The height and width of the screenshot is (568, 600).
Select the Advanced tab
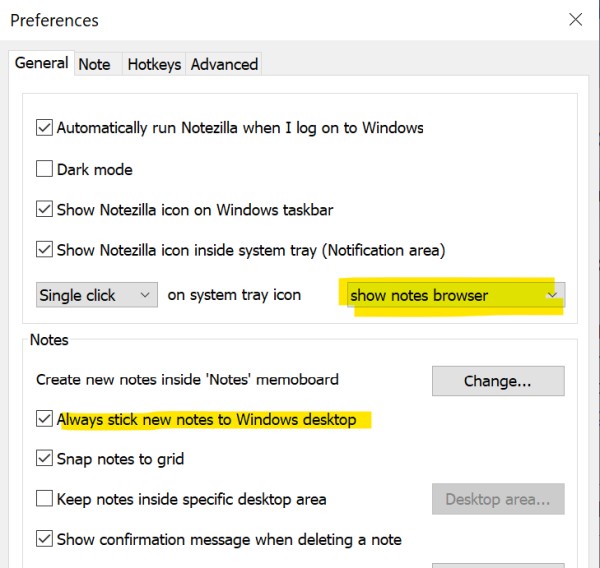coord(224,64)
